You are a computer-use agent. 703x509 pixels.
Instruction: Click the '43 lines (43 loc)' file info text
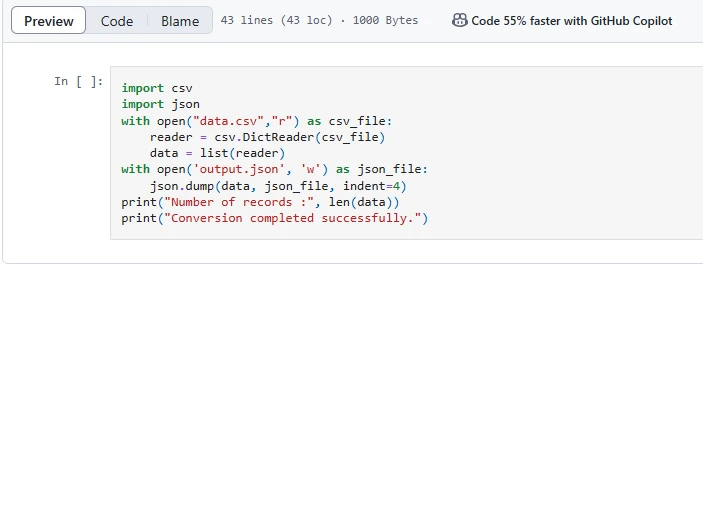pos(277,21)
